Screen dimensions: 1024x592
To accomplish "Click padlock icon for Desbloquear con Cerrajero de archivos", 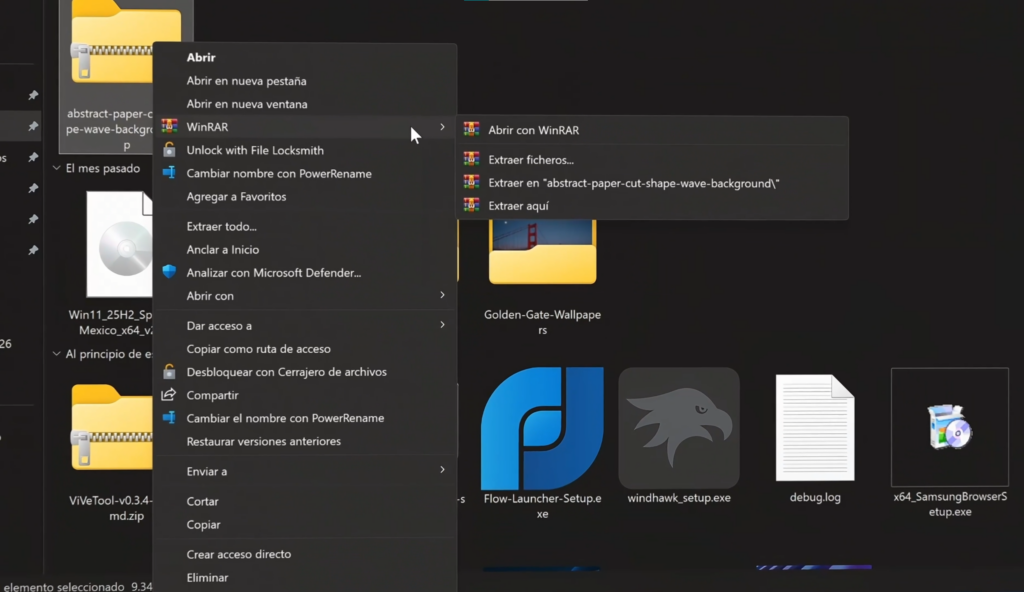I will pyautogui.click(x=169, y=371).
